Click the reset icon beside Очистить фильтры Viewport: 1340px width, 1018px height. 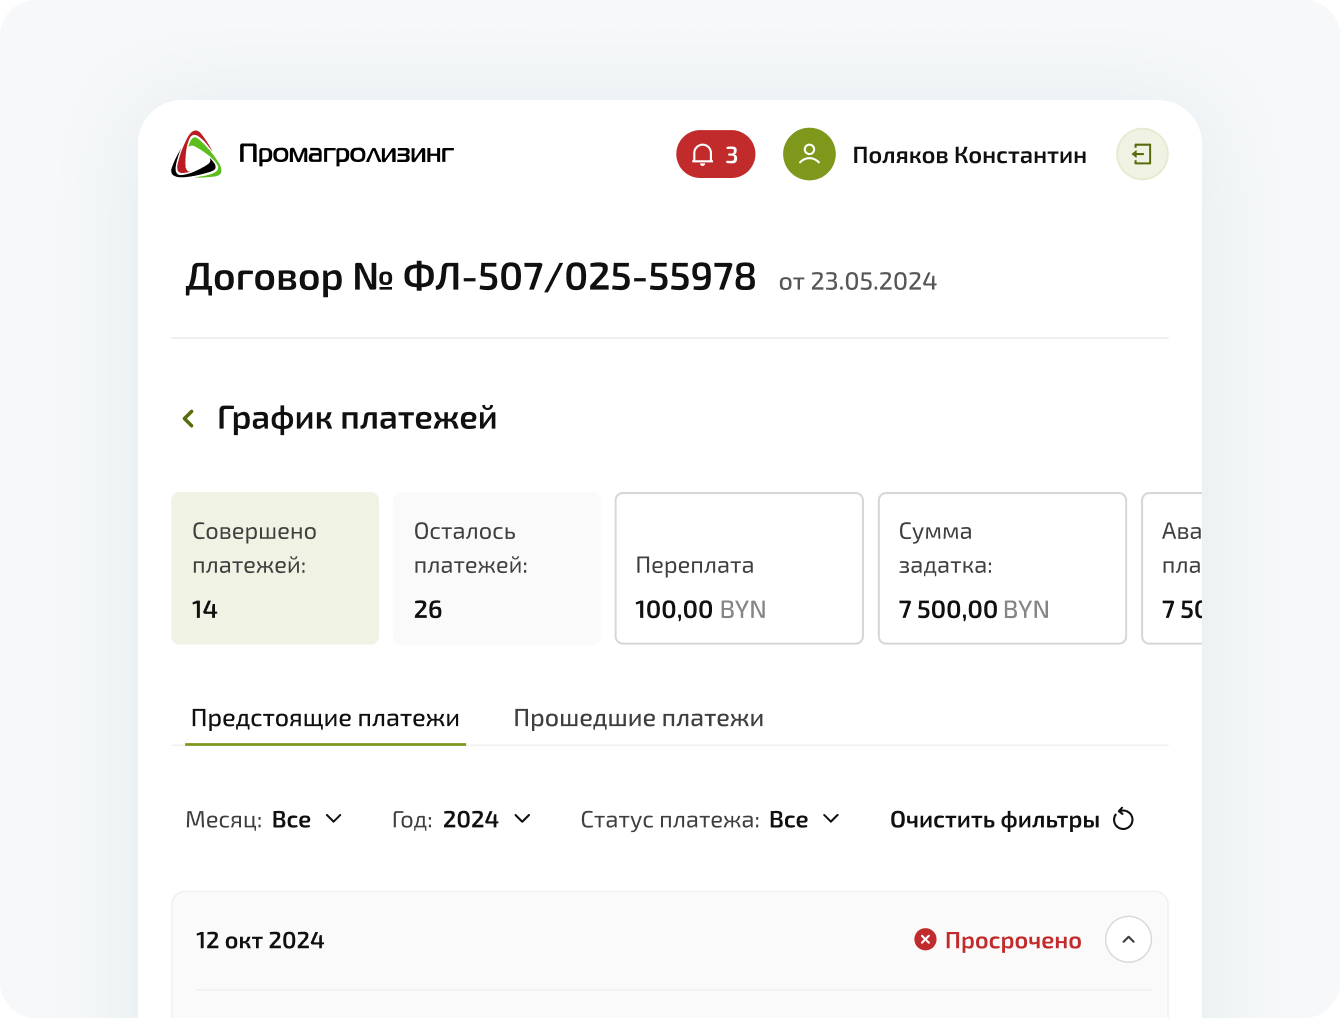tap(1123, 819)
